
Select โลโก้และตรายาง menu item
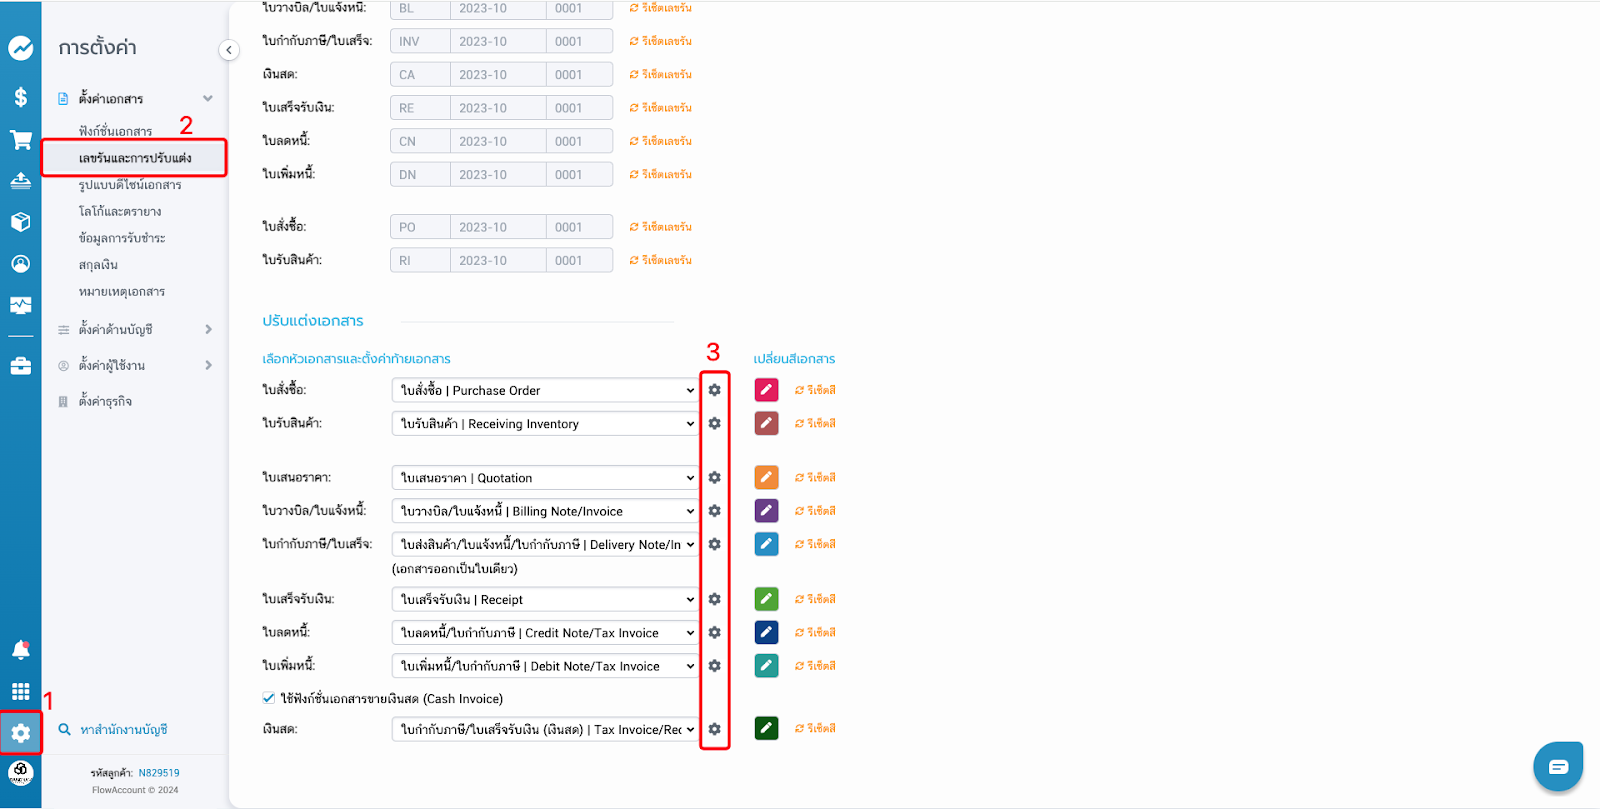click(120, 211)
